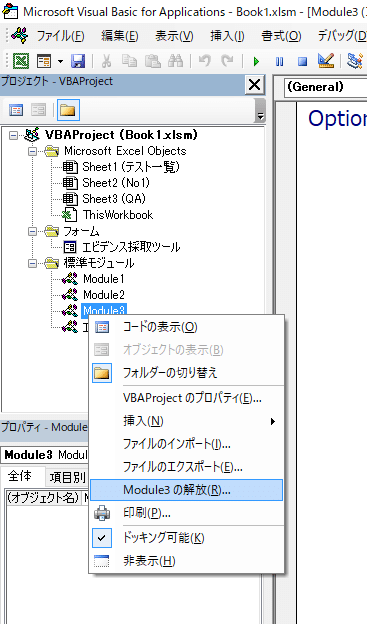Toggle Folders icon in project pane toolbar
Viewport: 367px width, 624px height.
(68, 110)
